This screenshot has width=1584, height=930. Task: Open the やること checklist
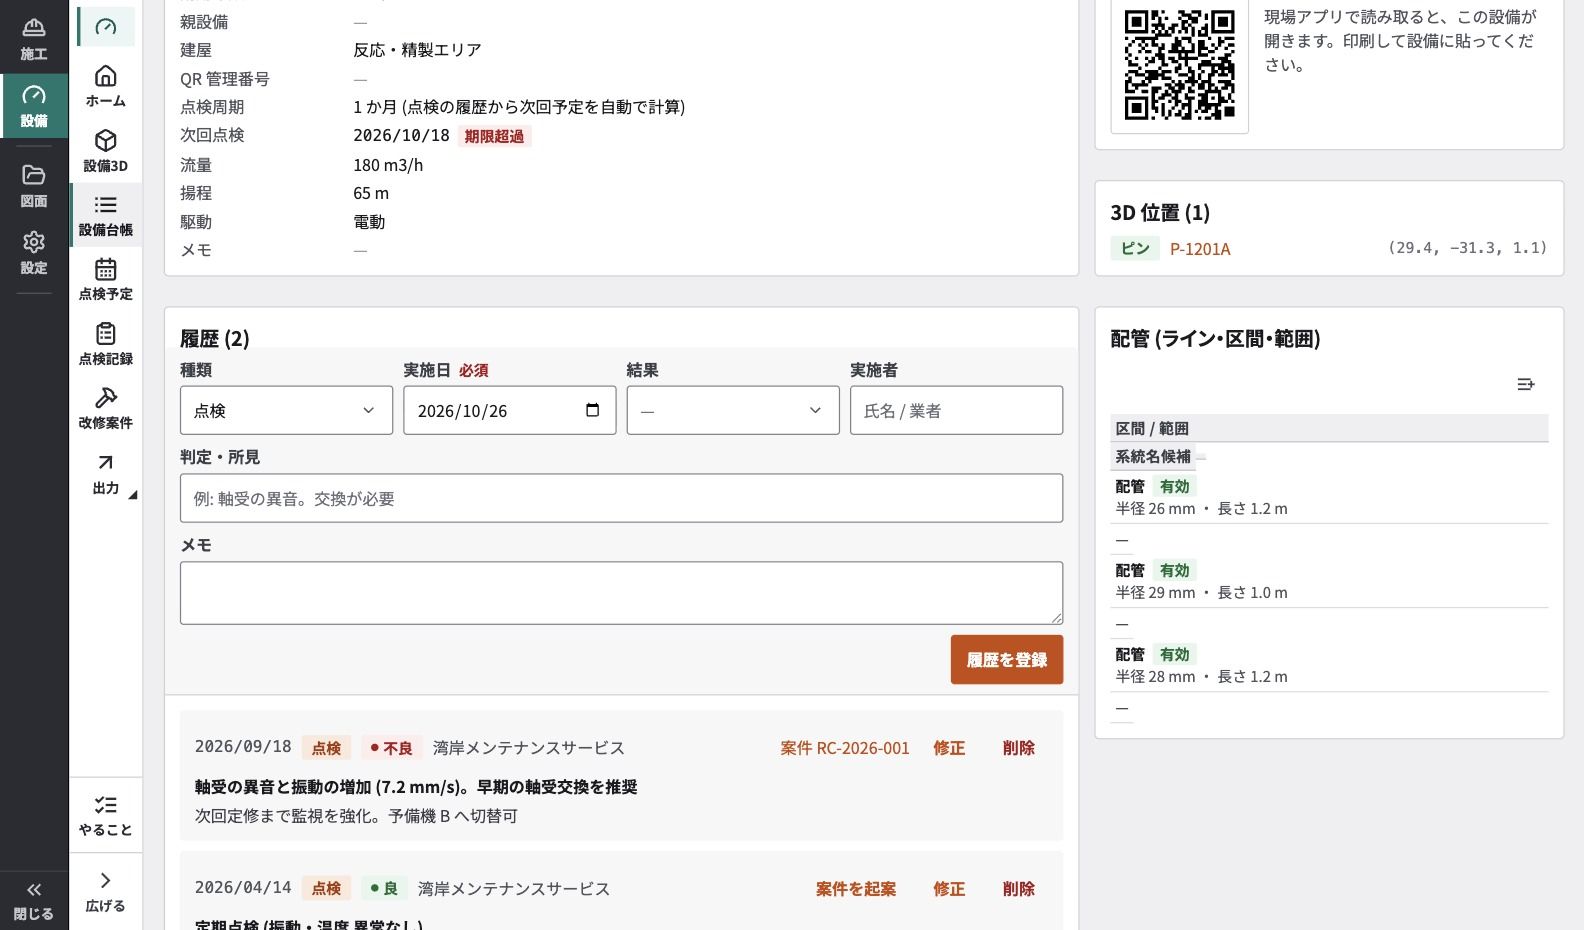click(x=106, y=815)
